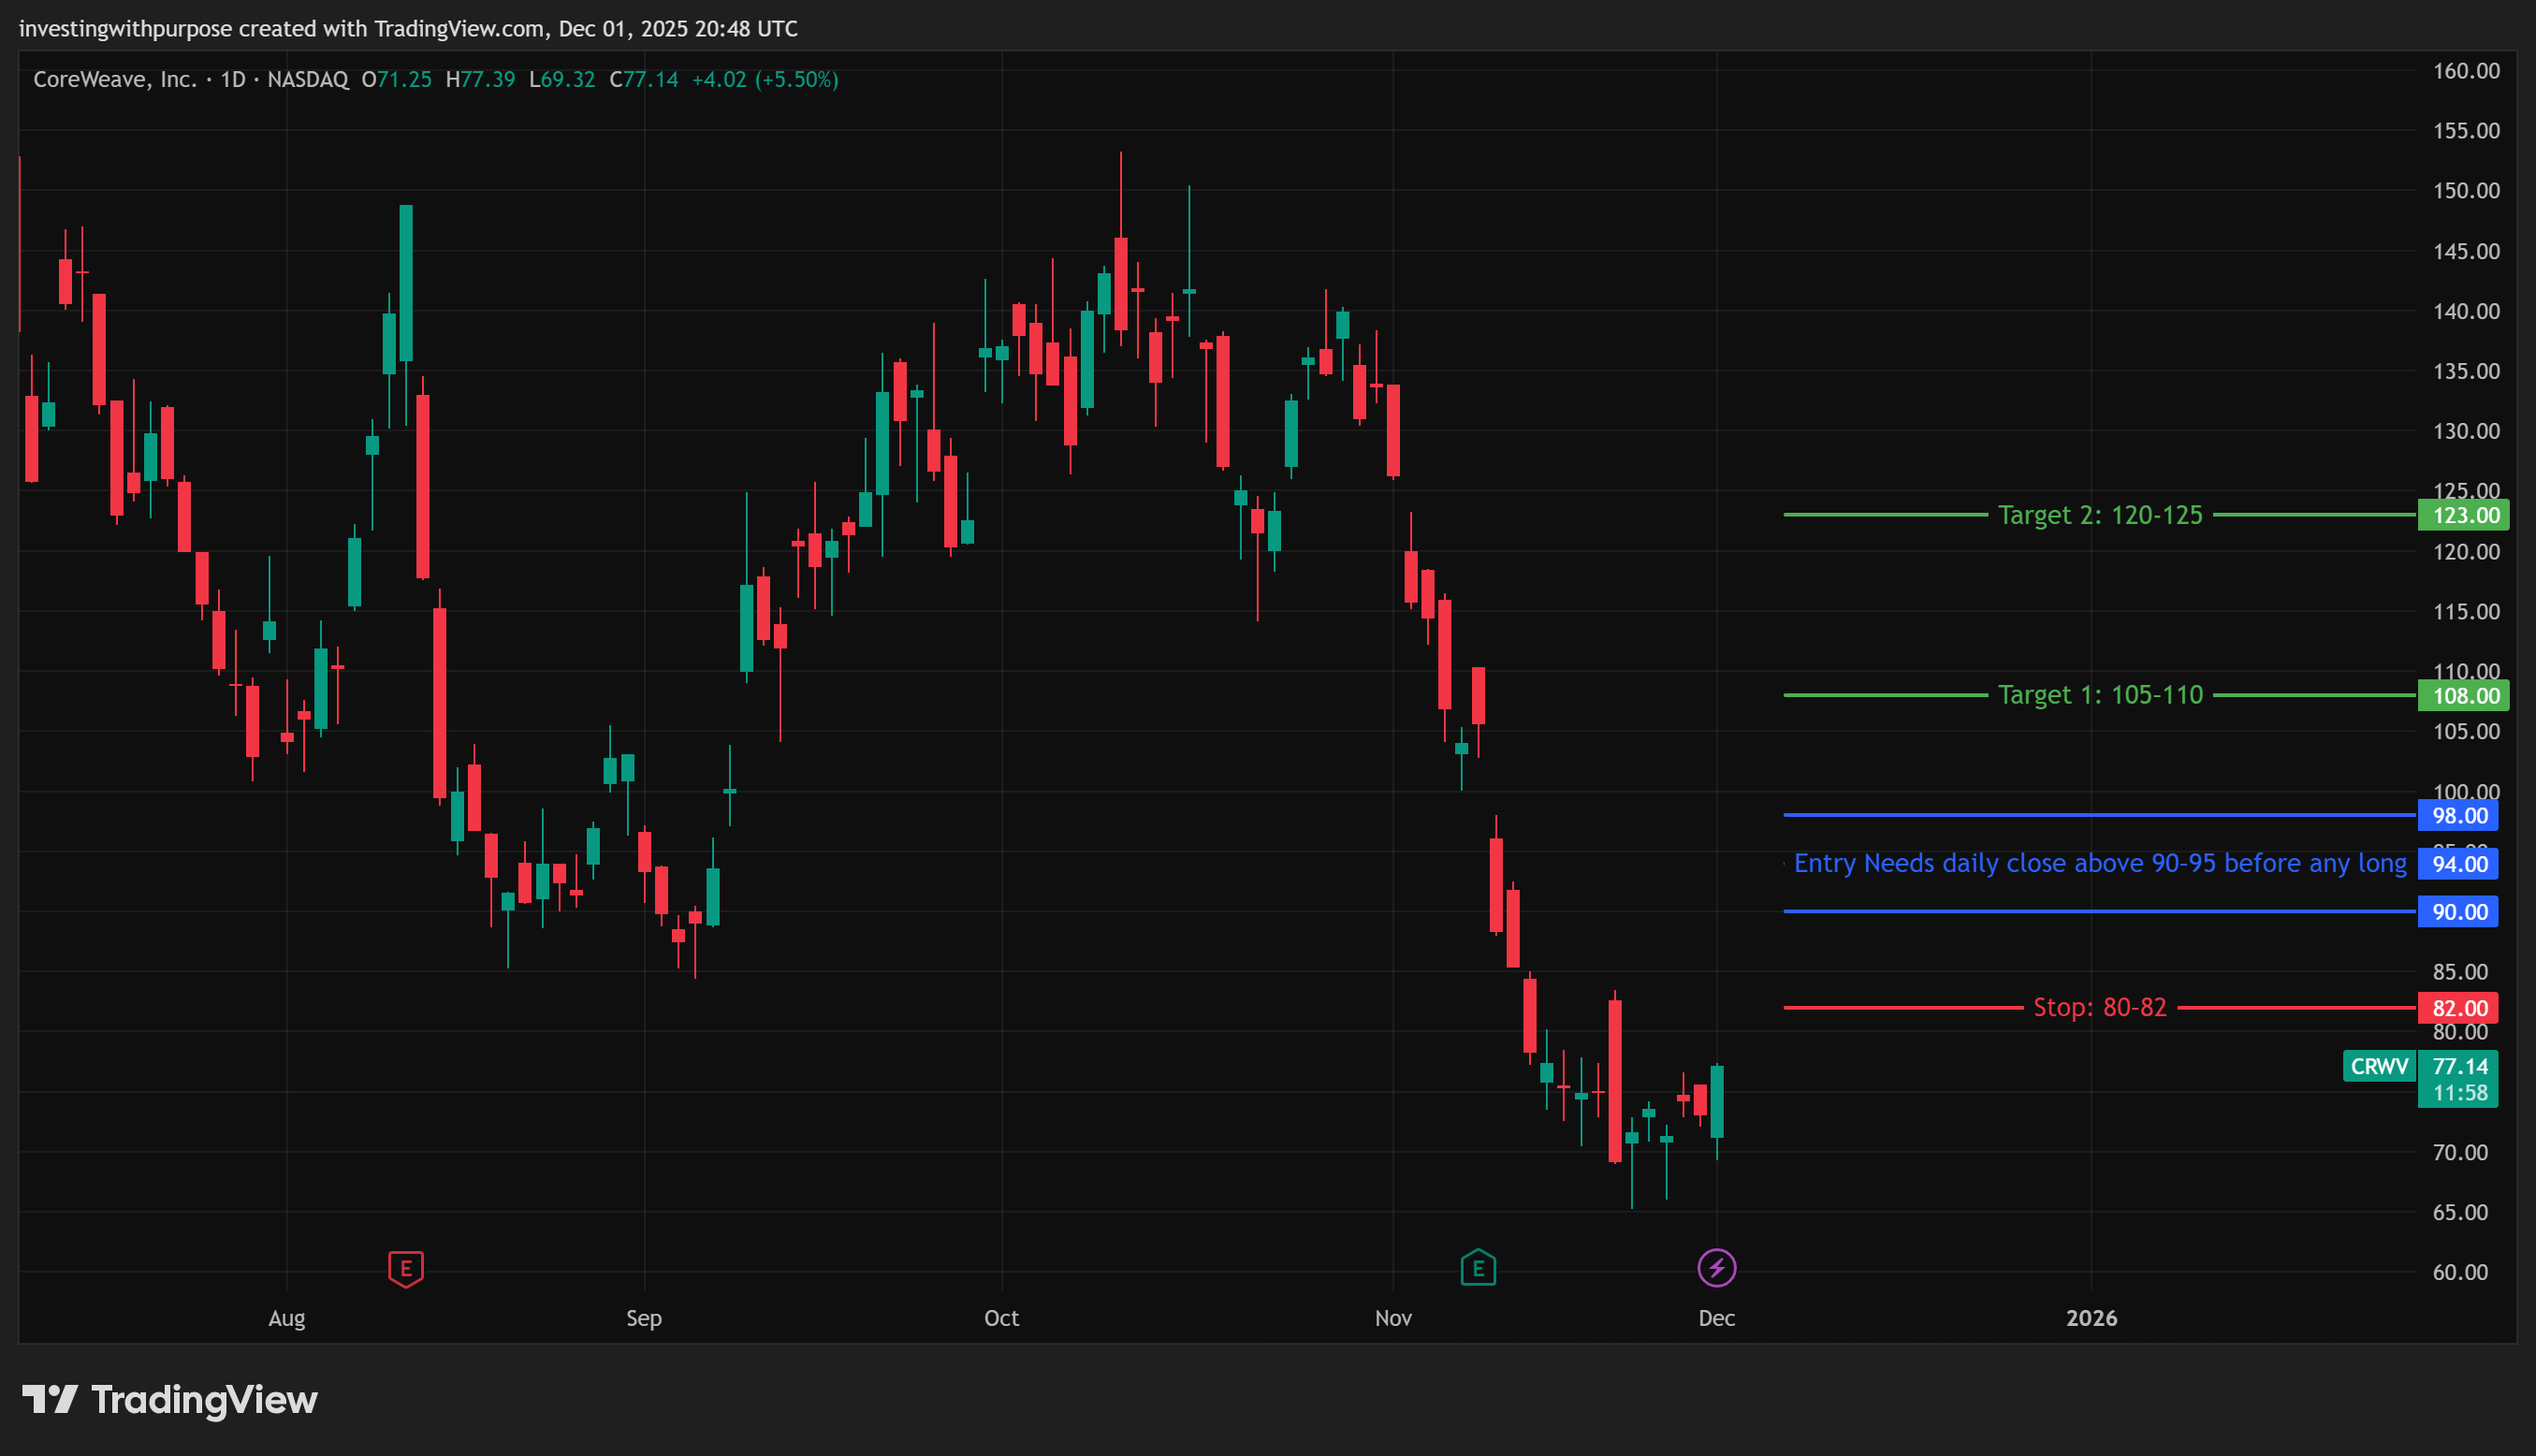Screen dimensions: 2536x1456
Task: Click the green 108.00 price label
Action: tap(2464, 695)
